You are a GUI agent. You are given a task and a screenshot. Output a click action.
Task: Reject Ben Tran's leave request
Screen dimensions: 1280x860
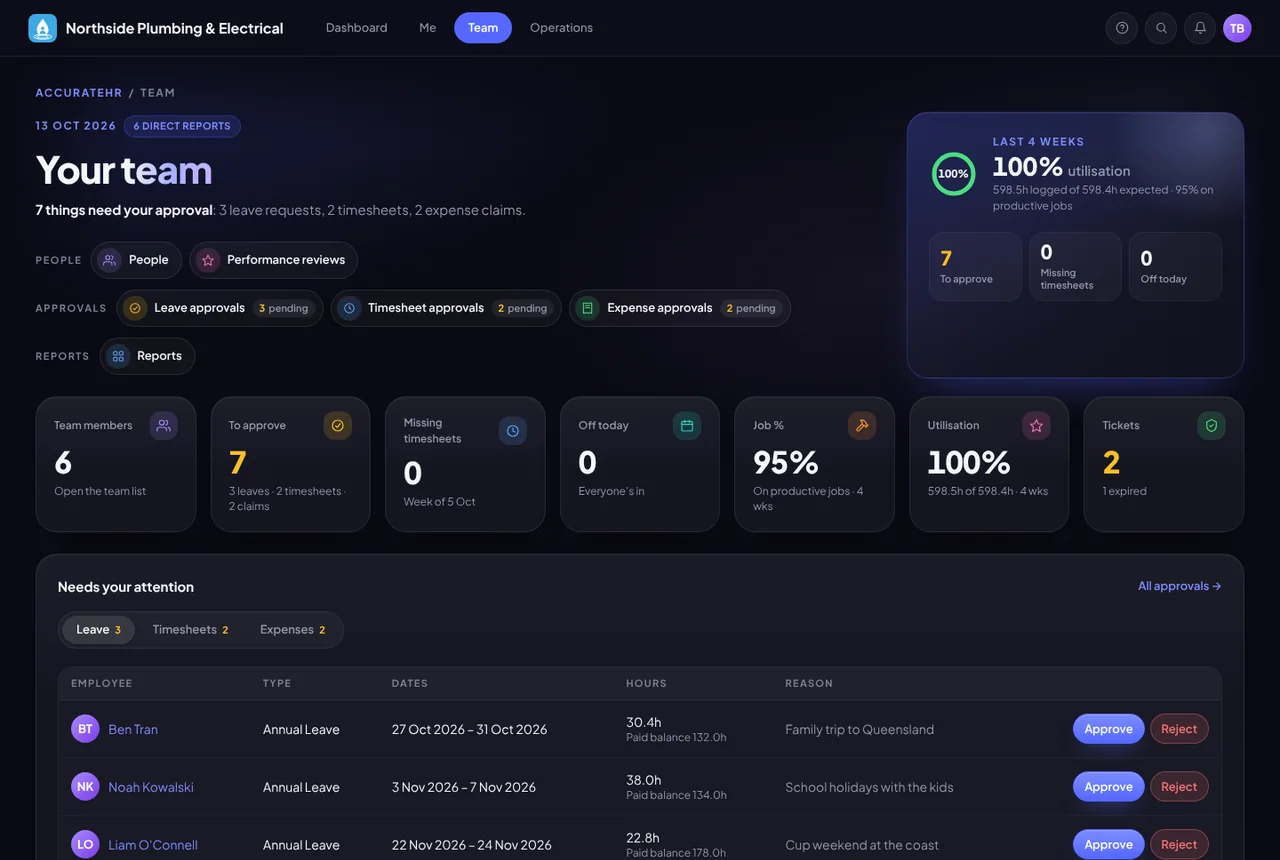click(x=1179, y=729)
